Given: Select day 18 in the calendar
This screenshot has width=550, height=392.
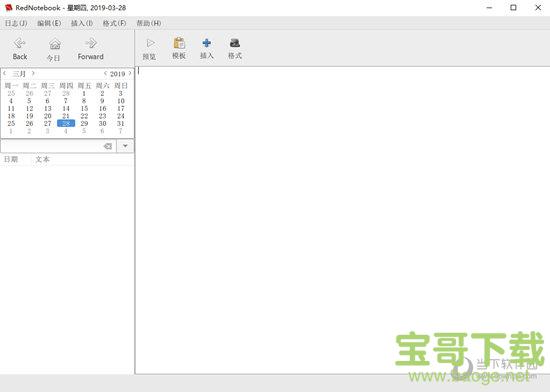Looking at the screenshot, I should point(11,116).
